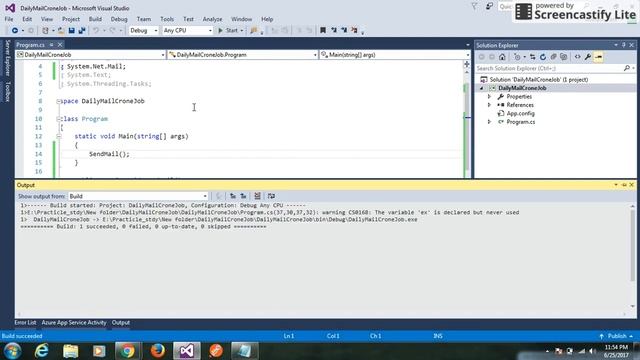Screen dimensions: 640x360
Task: Click the SendMail(); code line in the editor
Action: pyautogui.click(x=109, y=154)
